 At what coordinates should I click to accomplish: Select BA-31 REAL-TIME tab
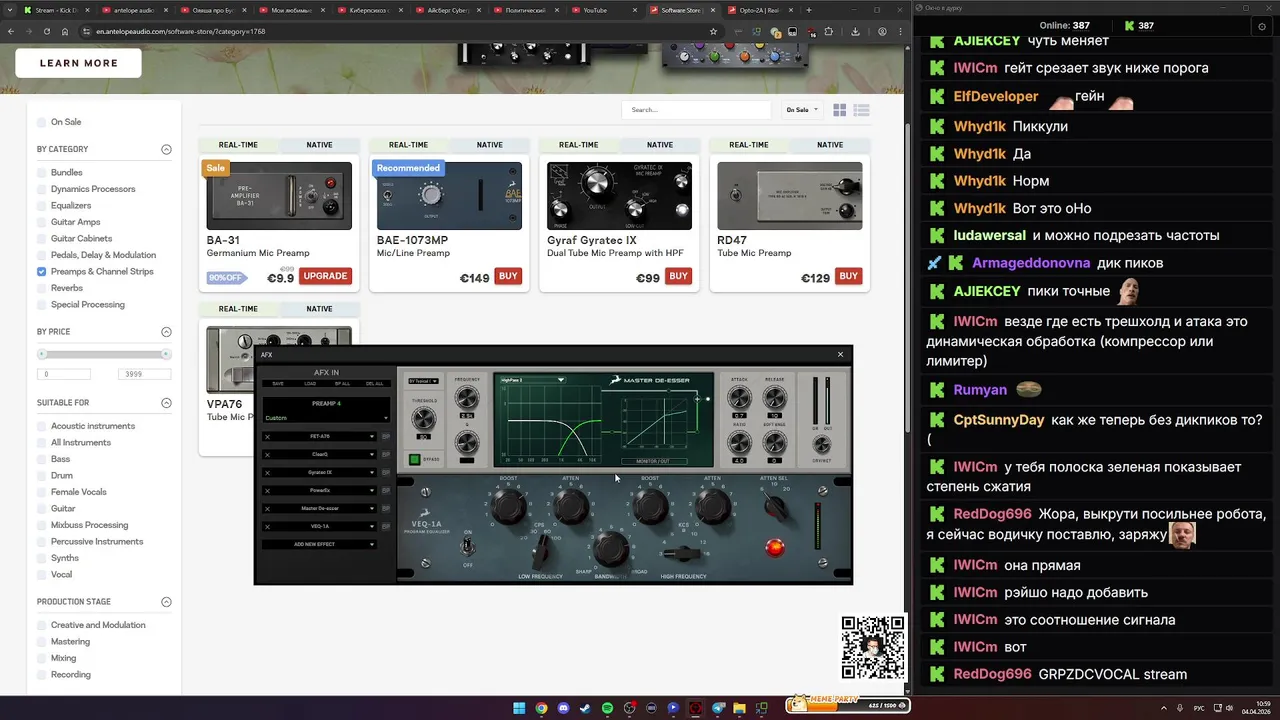(x=238, y=145)
